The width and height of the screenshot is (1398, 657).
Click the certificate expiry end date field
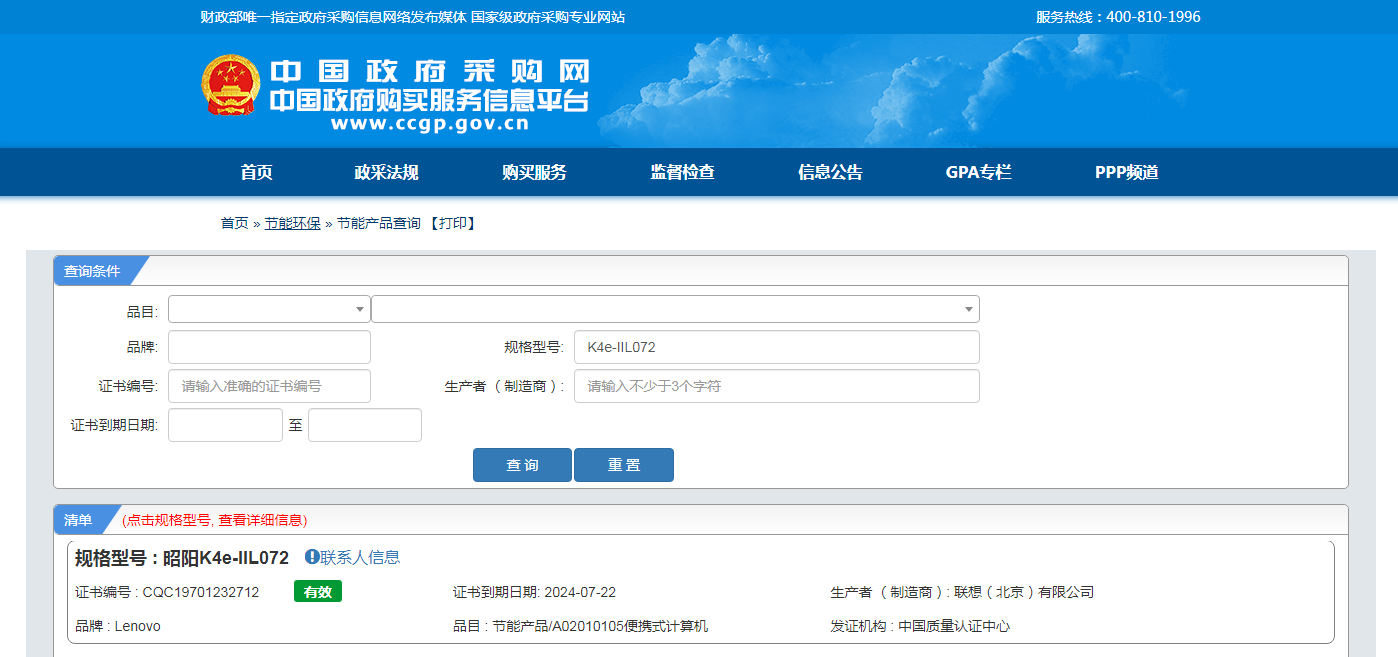click(x=365, y=425)
